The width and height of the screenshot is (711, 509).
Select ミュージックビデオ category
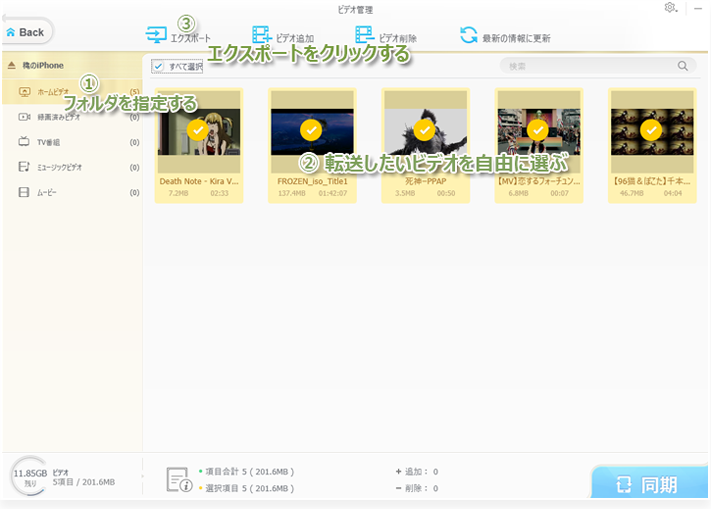click(x=73, y=167)
